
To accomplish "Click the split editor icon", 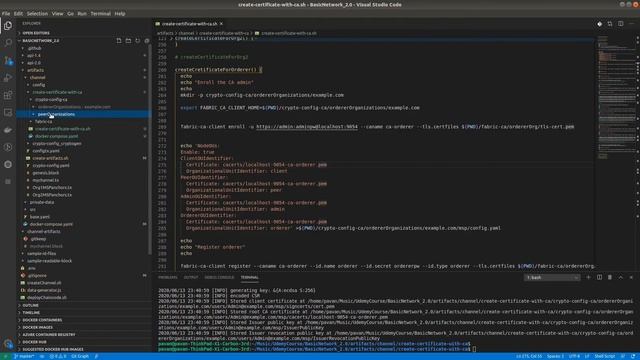I will point(620,24).
